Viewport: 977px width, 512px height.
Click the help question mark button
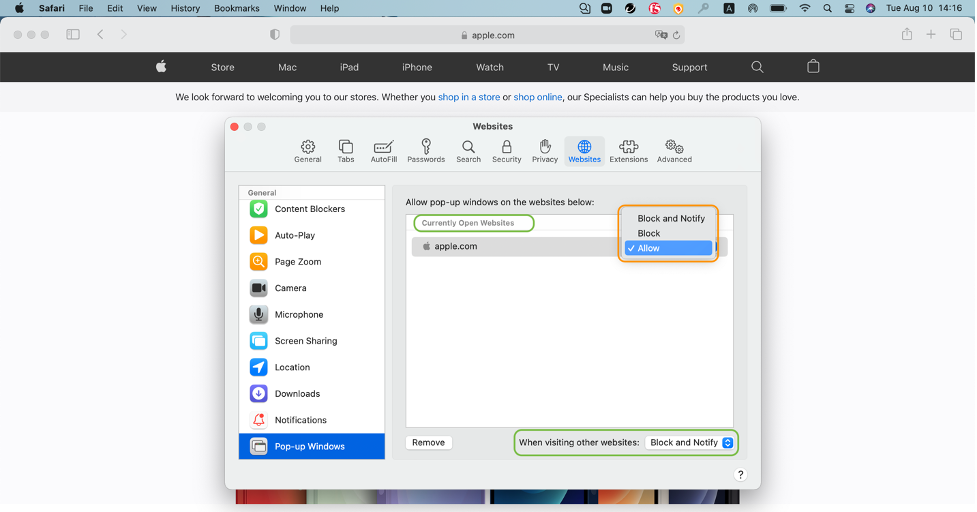click(740, 475)
